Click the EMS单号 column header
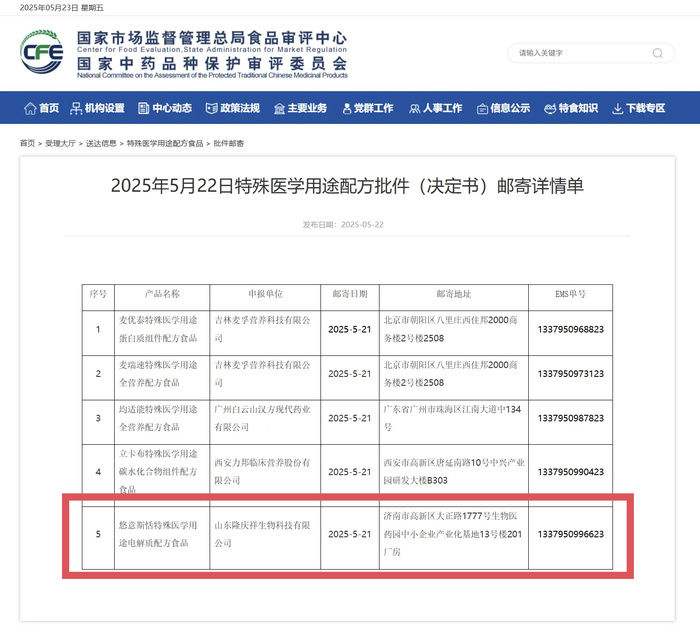Screen dimensions: 700x636 (570, 294)
